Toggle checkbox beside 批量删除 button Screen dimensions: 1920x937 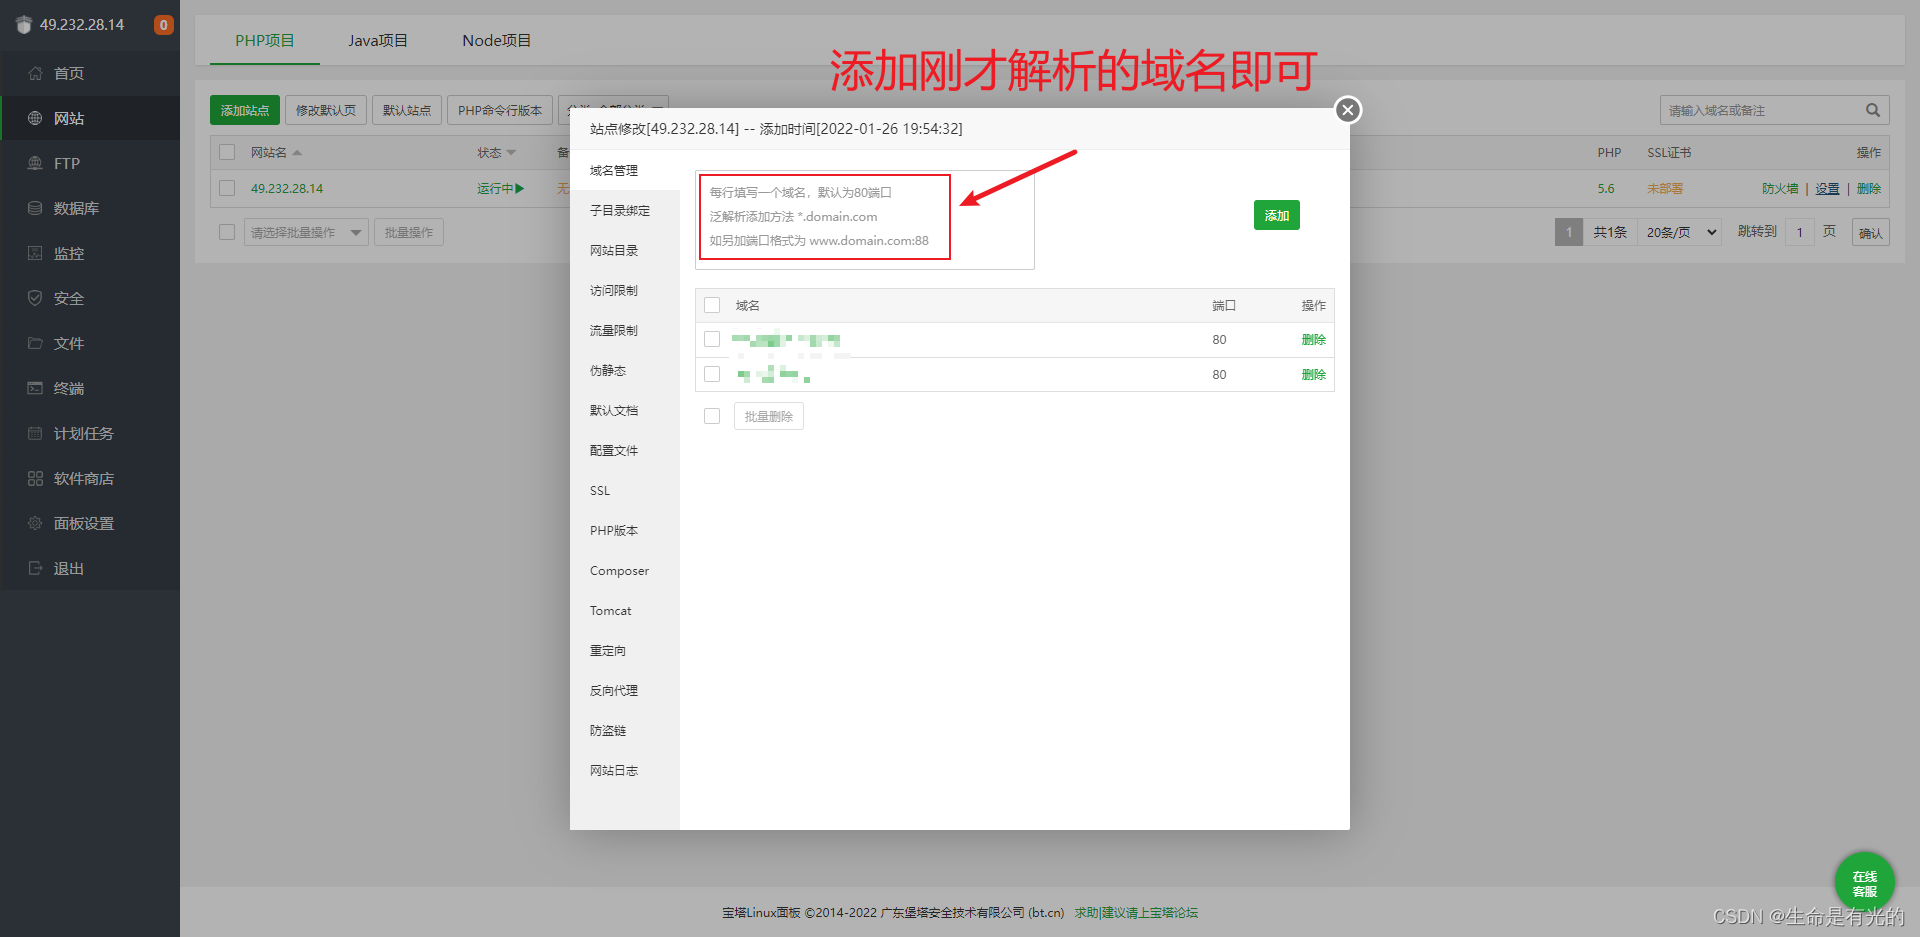pos(712,416)
